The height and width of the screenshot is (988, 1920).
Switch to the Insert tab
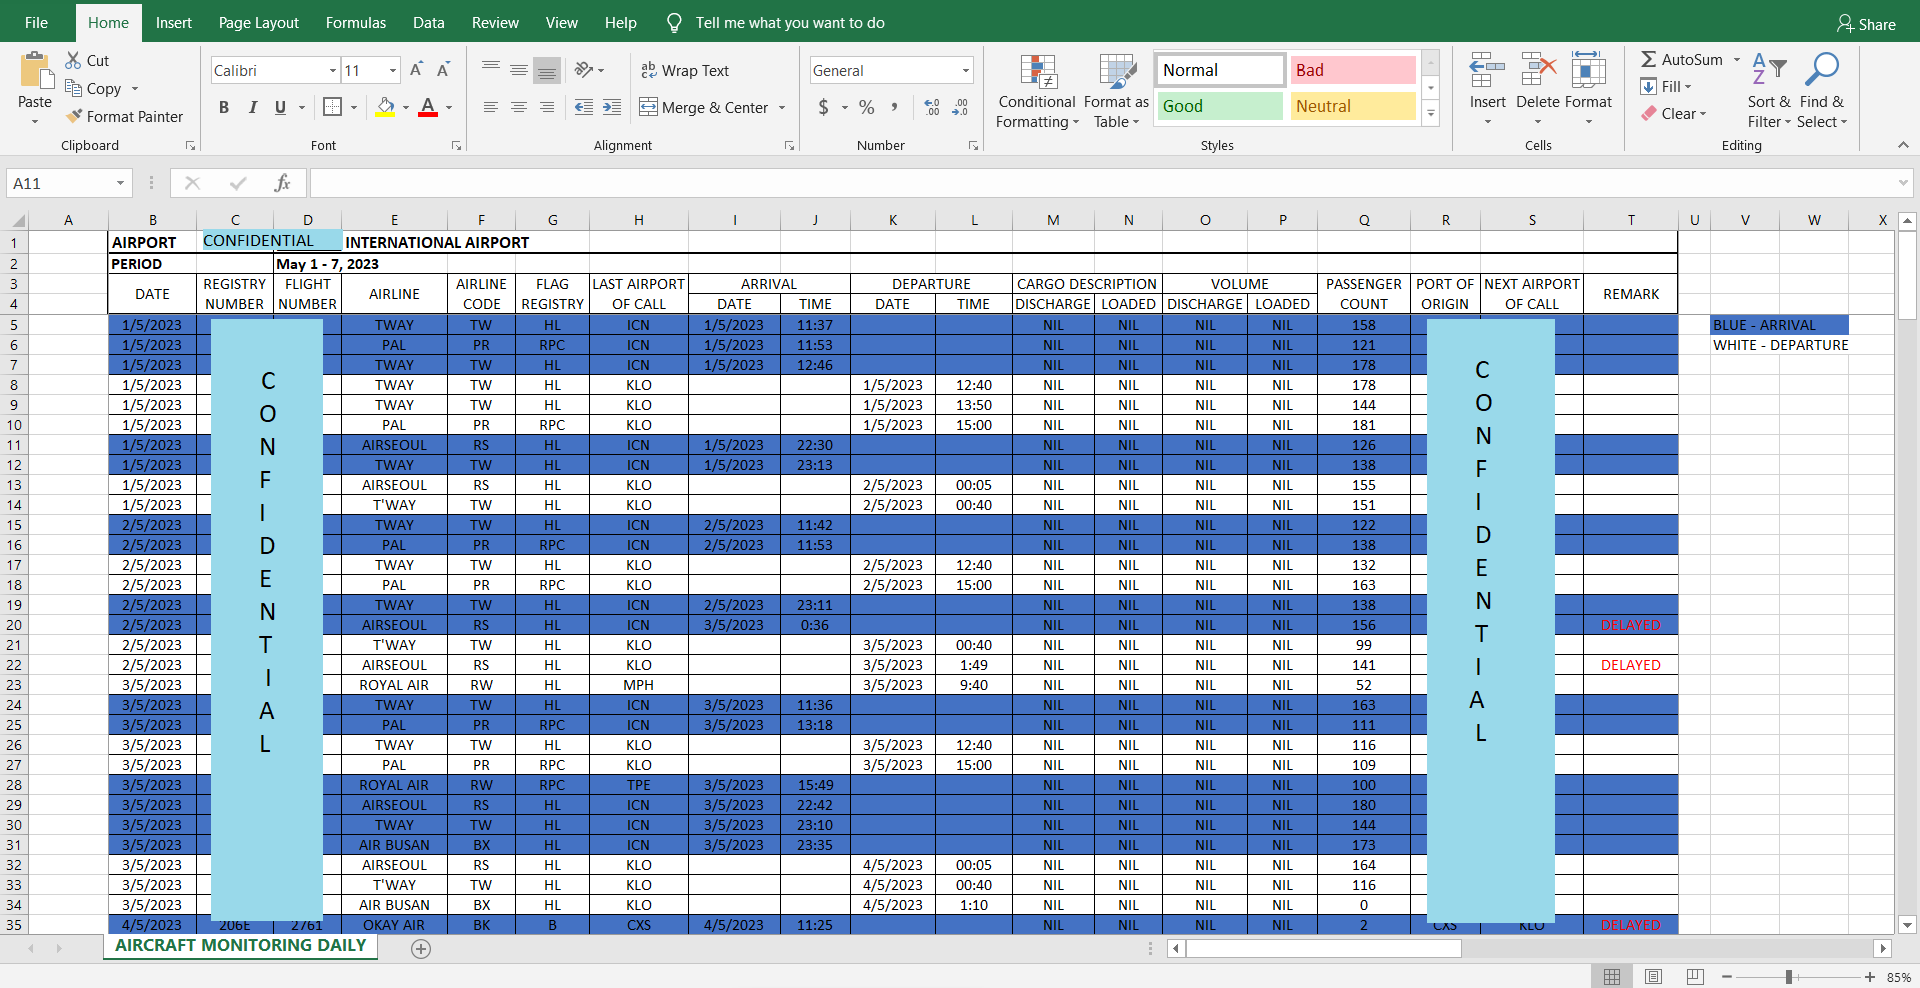coord(173,22)
